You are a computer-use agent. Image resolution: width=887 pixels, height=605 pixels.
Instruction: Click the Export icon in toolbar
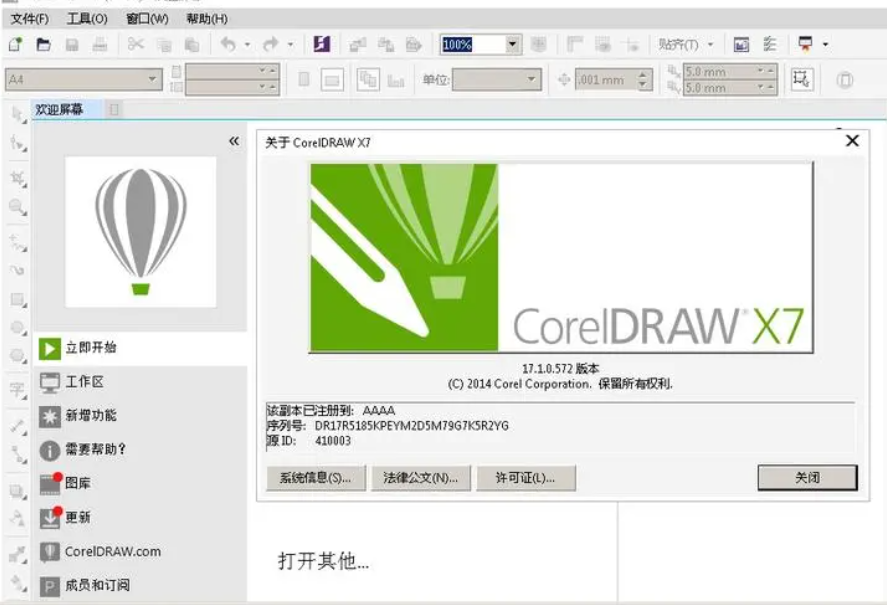(386, 44)
